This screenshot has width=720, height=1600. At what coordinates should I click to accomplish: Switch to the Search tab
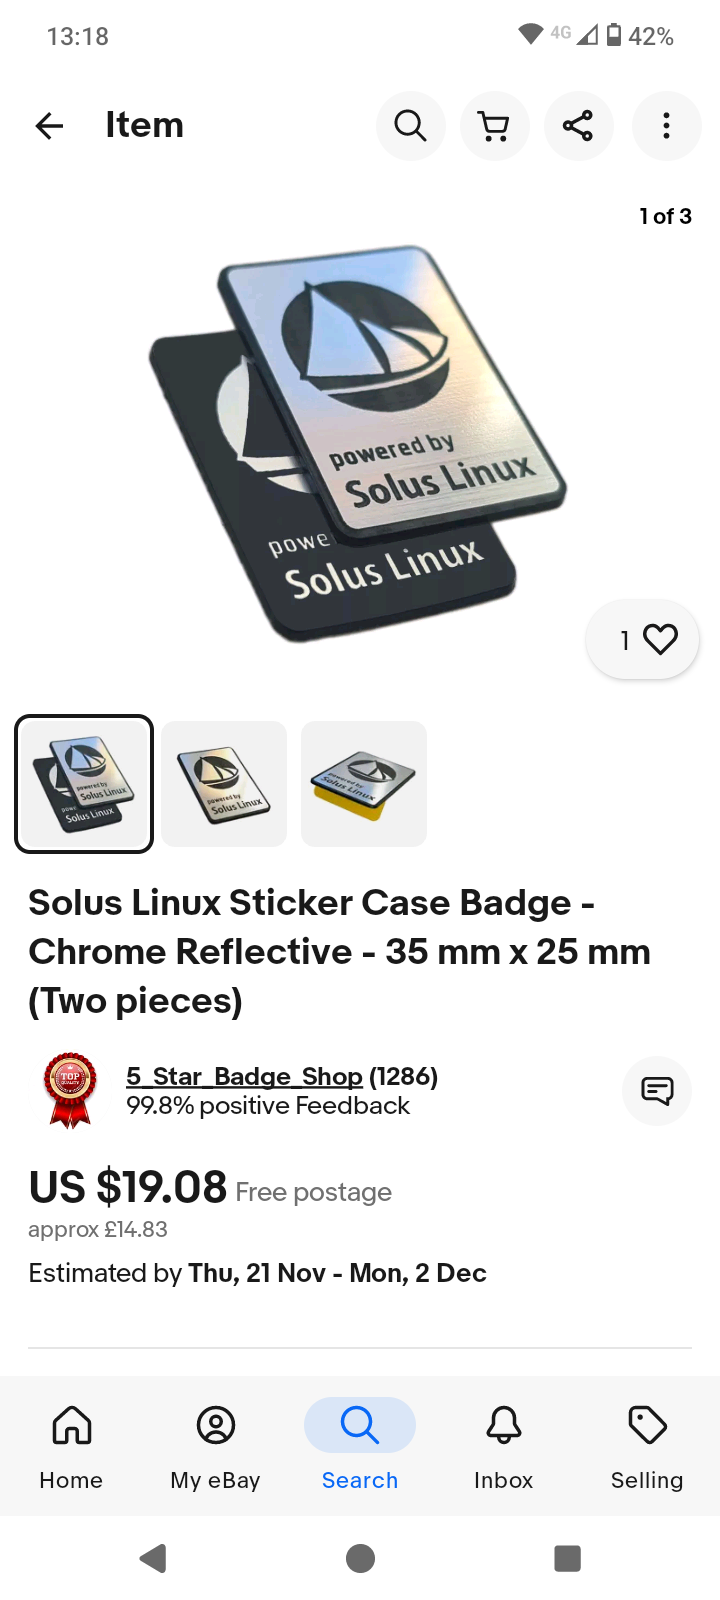point(360,1446)
